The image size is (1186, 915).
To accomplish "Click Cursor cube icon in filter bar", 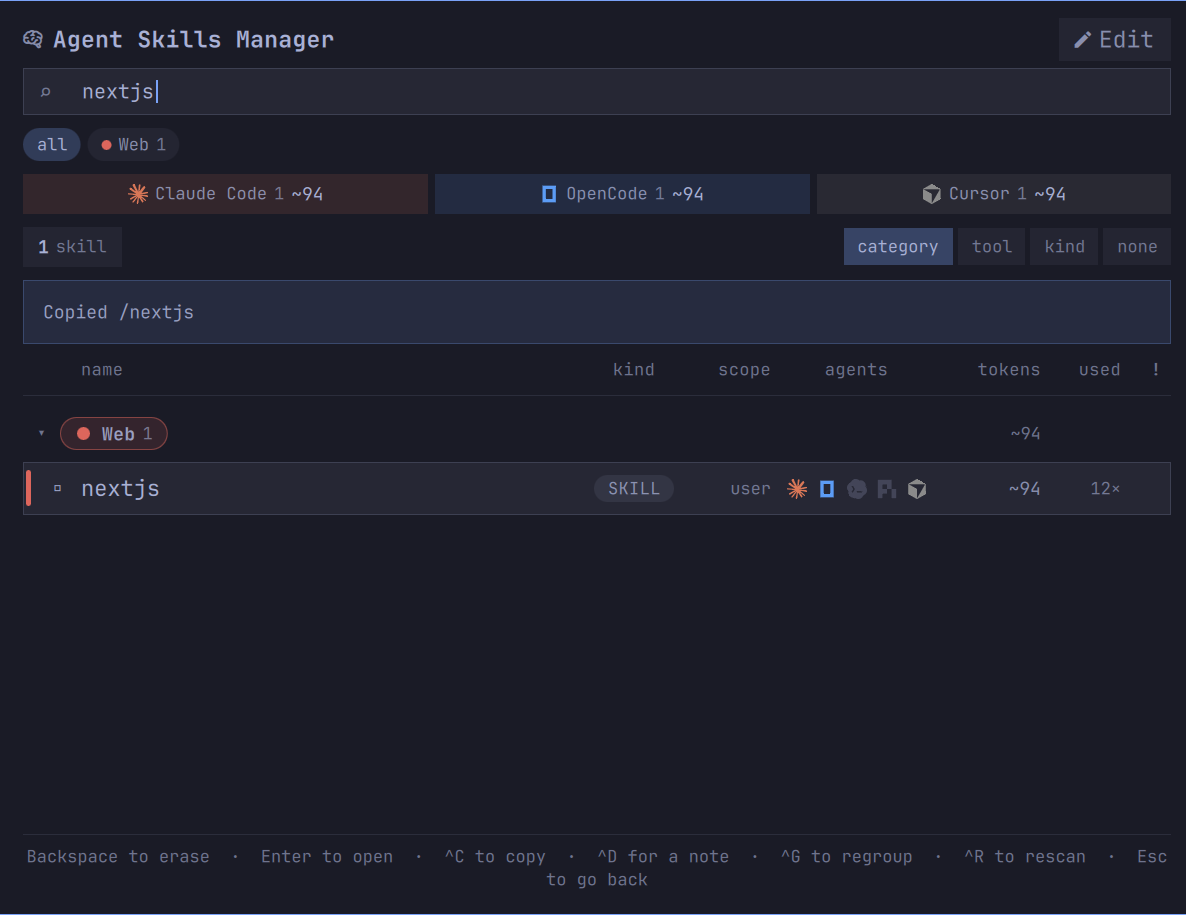I will pyautogui.click(x=932, y=194).
